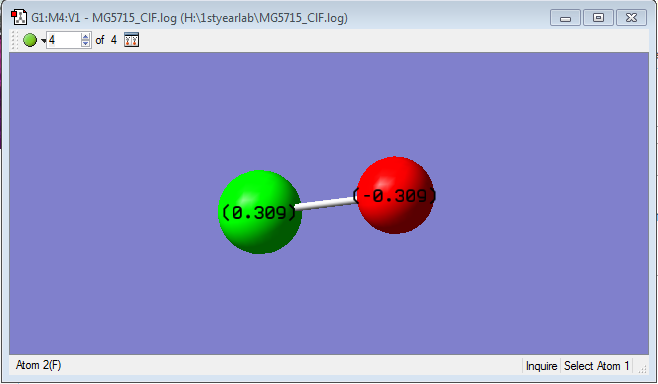Click the window resize grip corner
The height and width of the screenshot is (384, 658).
642,368
